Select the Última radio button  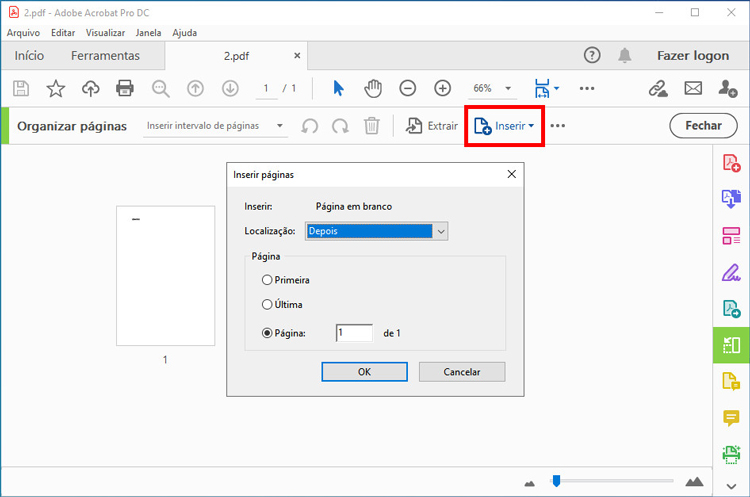[267, 304]
